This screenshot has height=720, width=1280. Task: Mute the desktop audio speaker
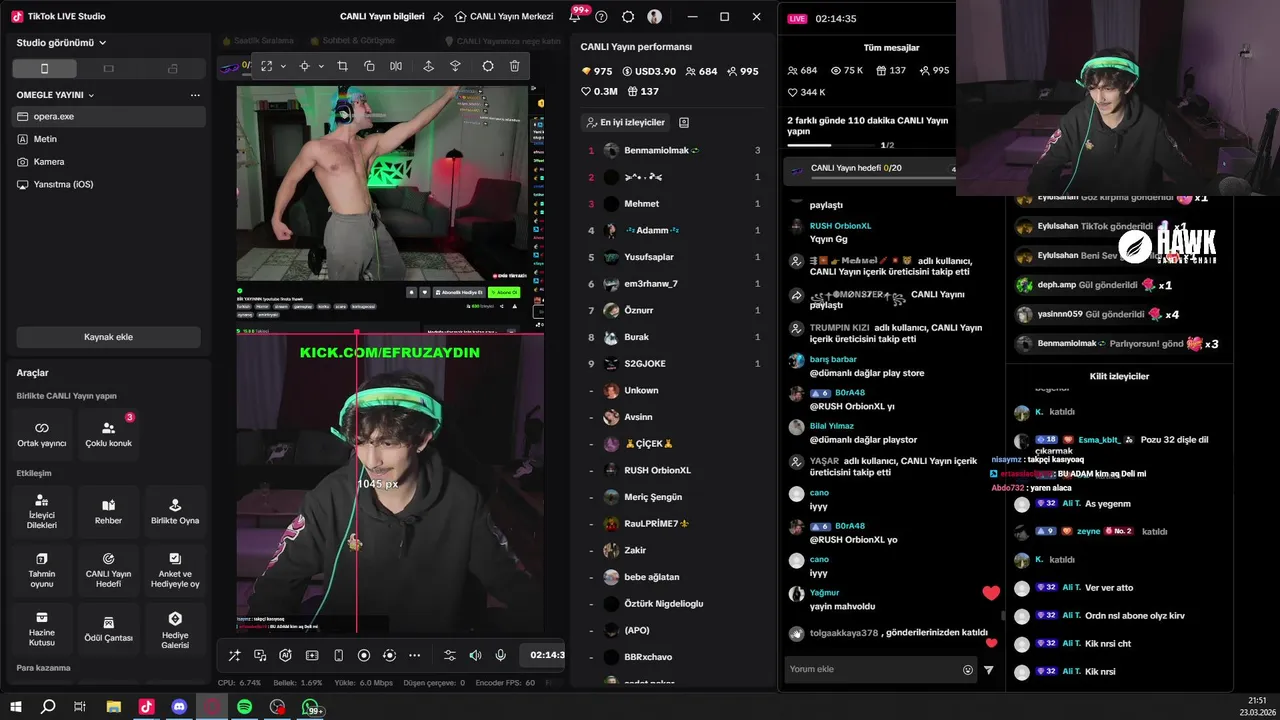click(x=475, y=655)
